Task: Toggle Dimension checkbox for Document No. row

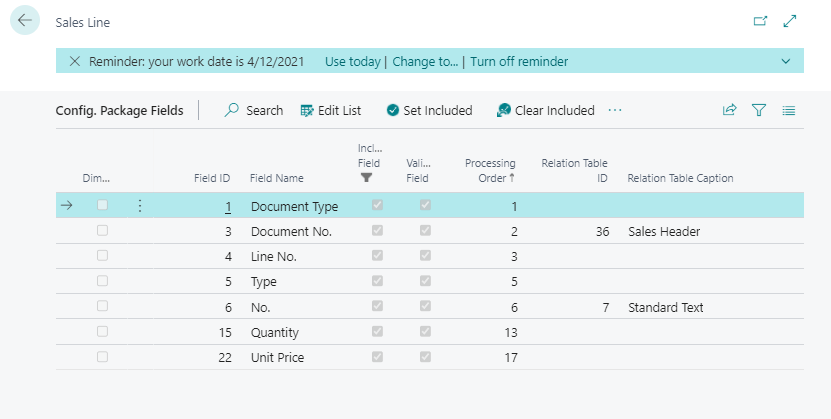Action: tap(102, 231)
